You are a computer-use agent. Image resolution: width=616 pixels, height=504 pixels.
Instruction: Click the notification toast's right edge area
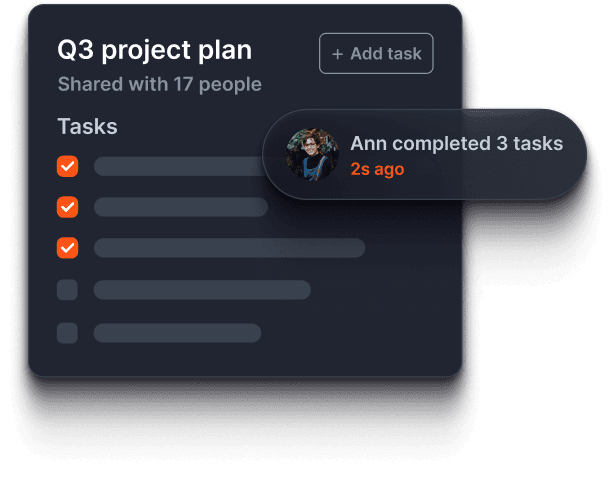pyautogui.click(x=570, y=156)
